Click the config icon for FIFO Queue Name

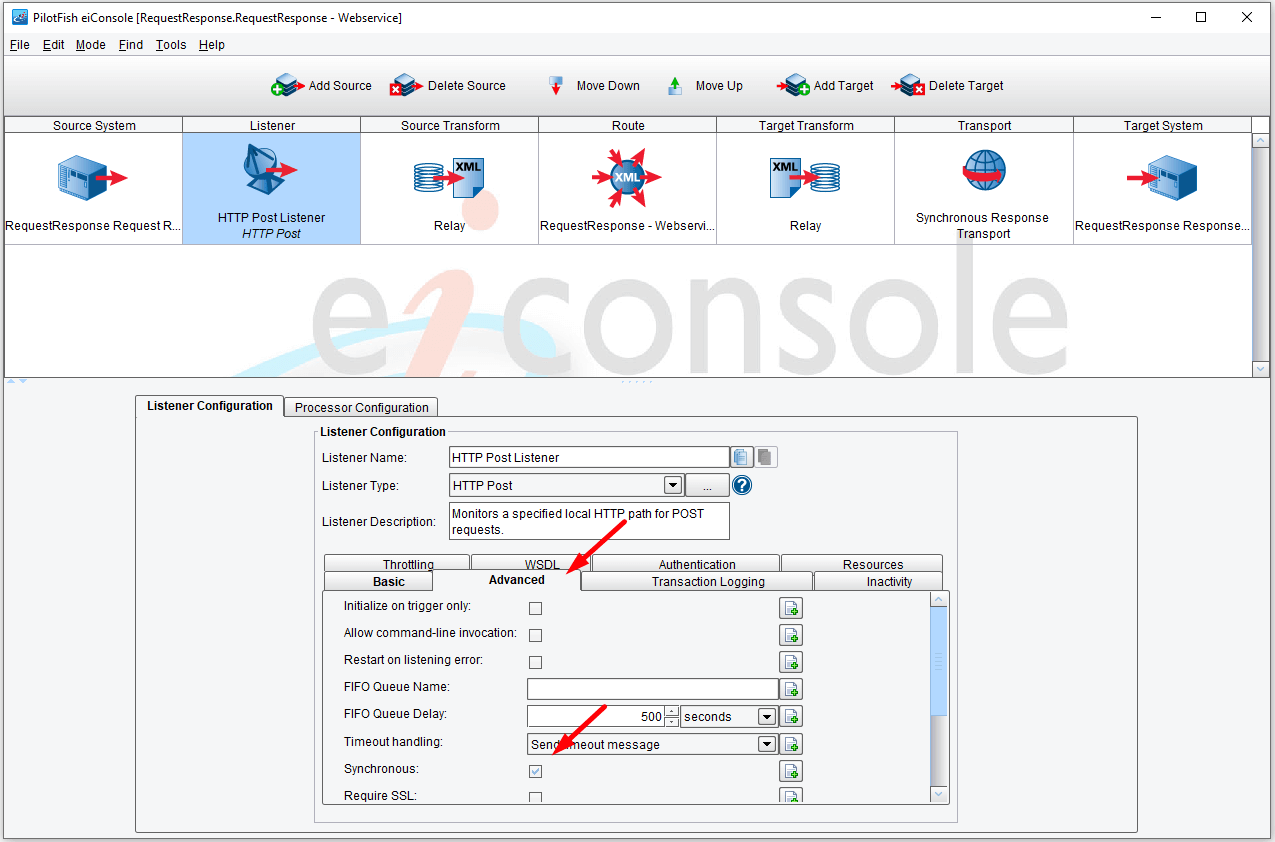pyautogui.click(x=791, y=689)
